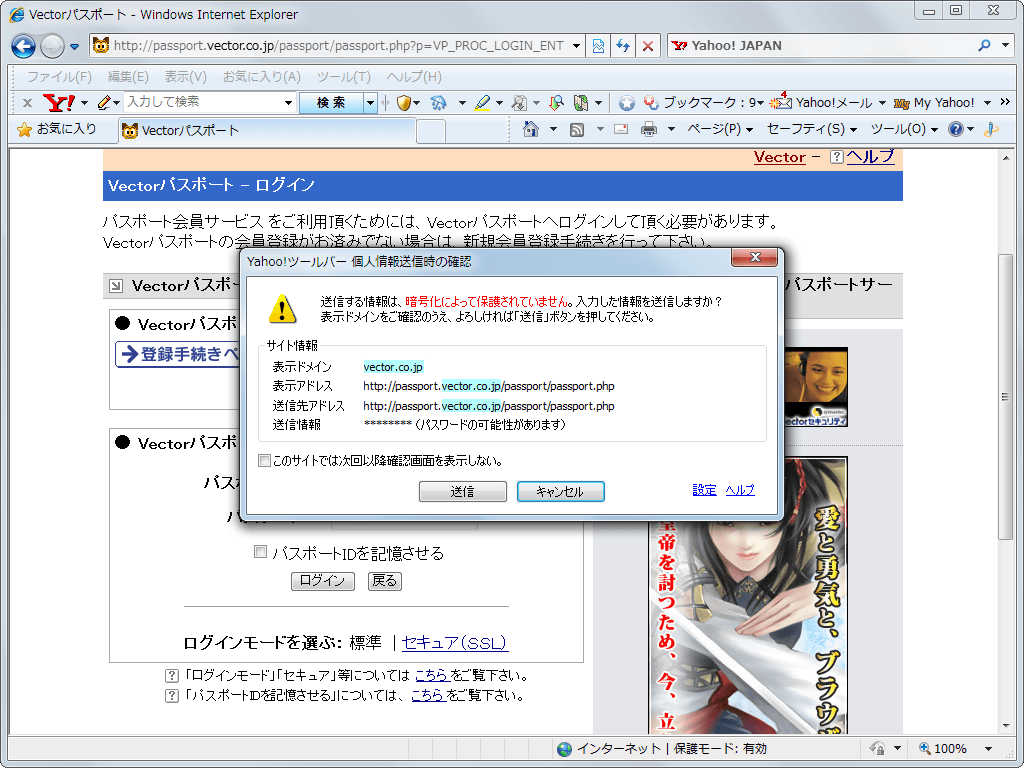Click the 送信 button in dialog

point(462,491)
